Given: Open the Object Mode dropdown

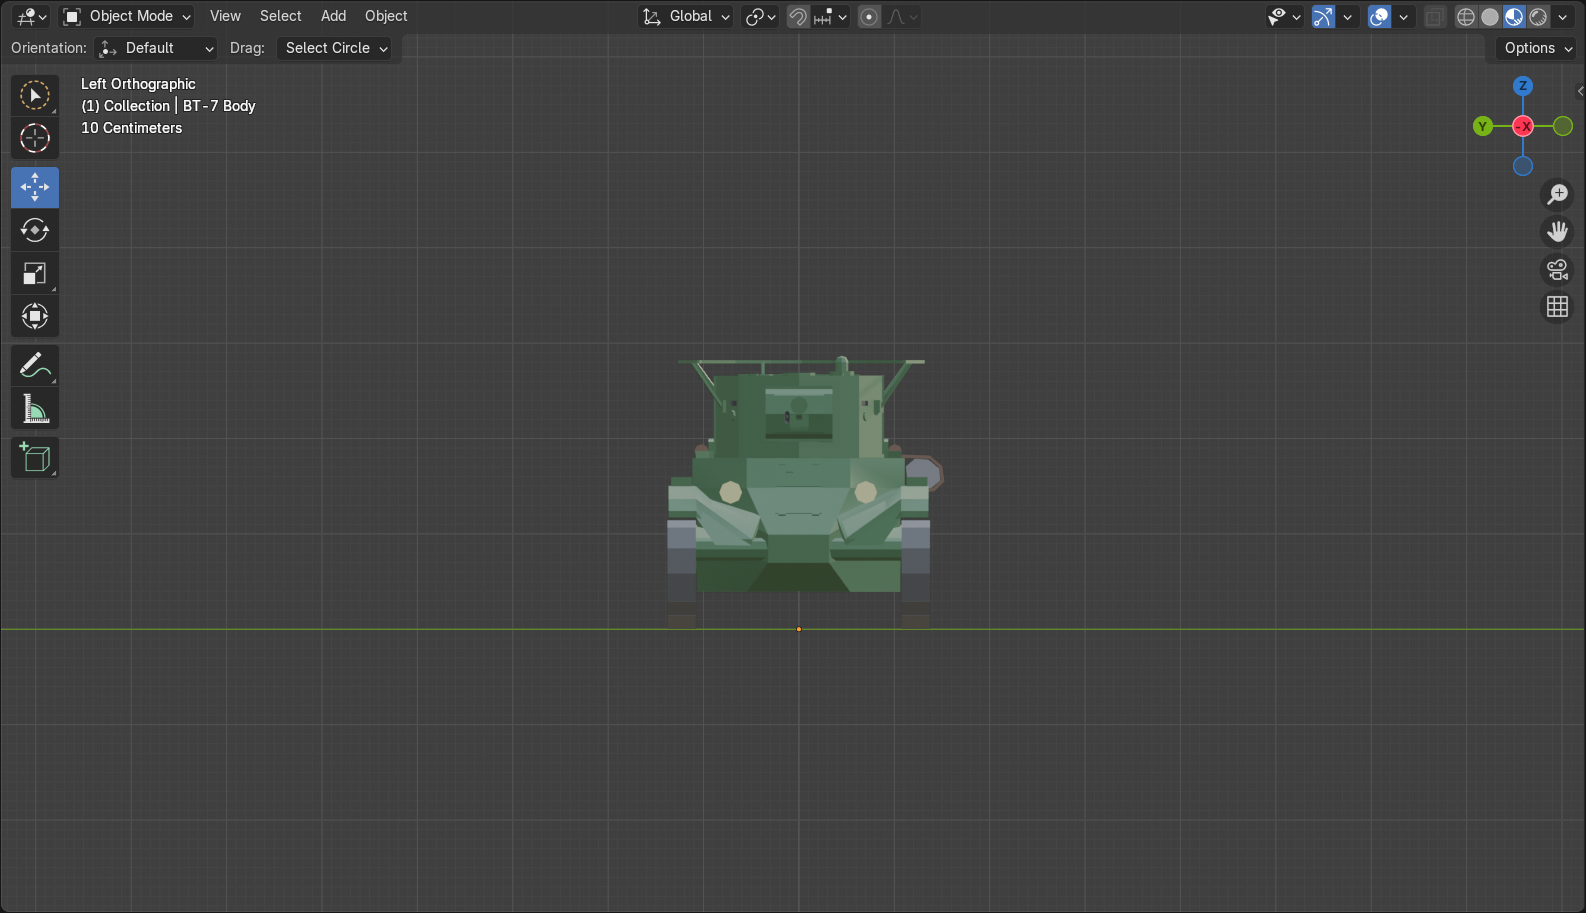Looking at the screenshot, I should pyautogui.click(x=127, y=16).
